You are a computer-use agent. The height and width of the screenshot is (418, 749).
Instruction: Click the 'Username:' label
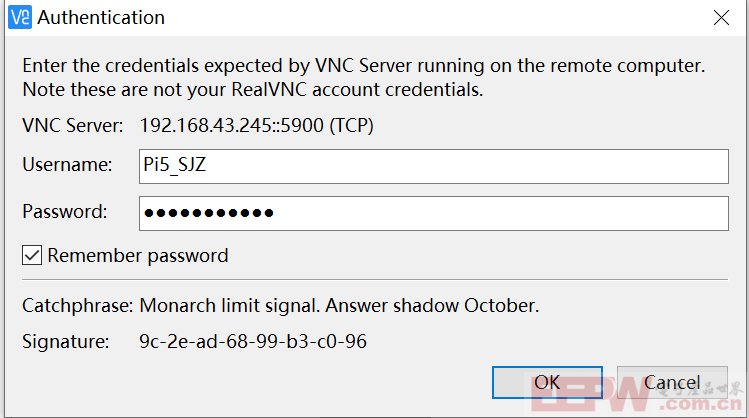pos(67,164)
